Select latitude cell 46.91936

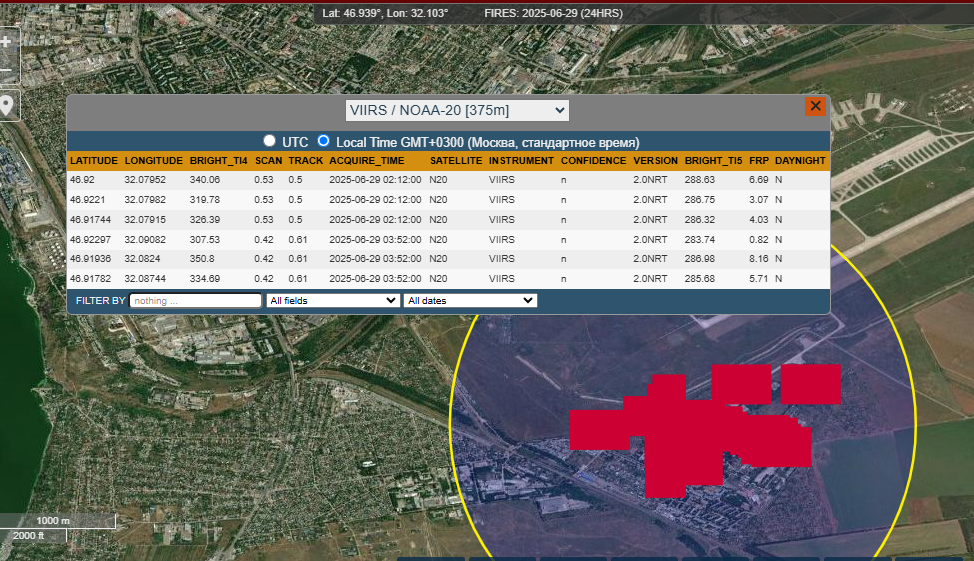coord(90,258)
